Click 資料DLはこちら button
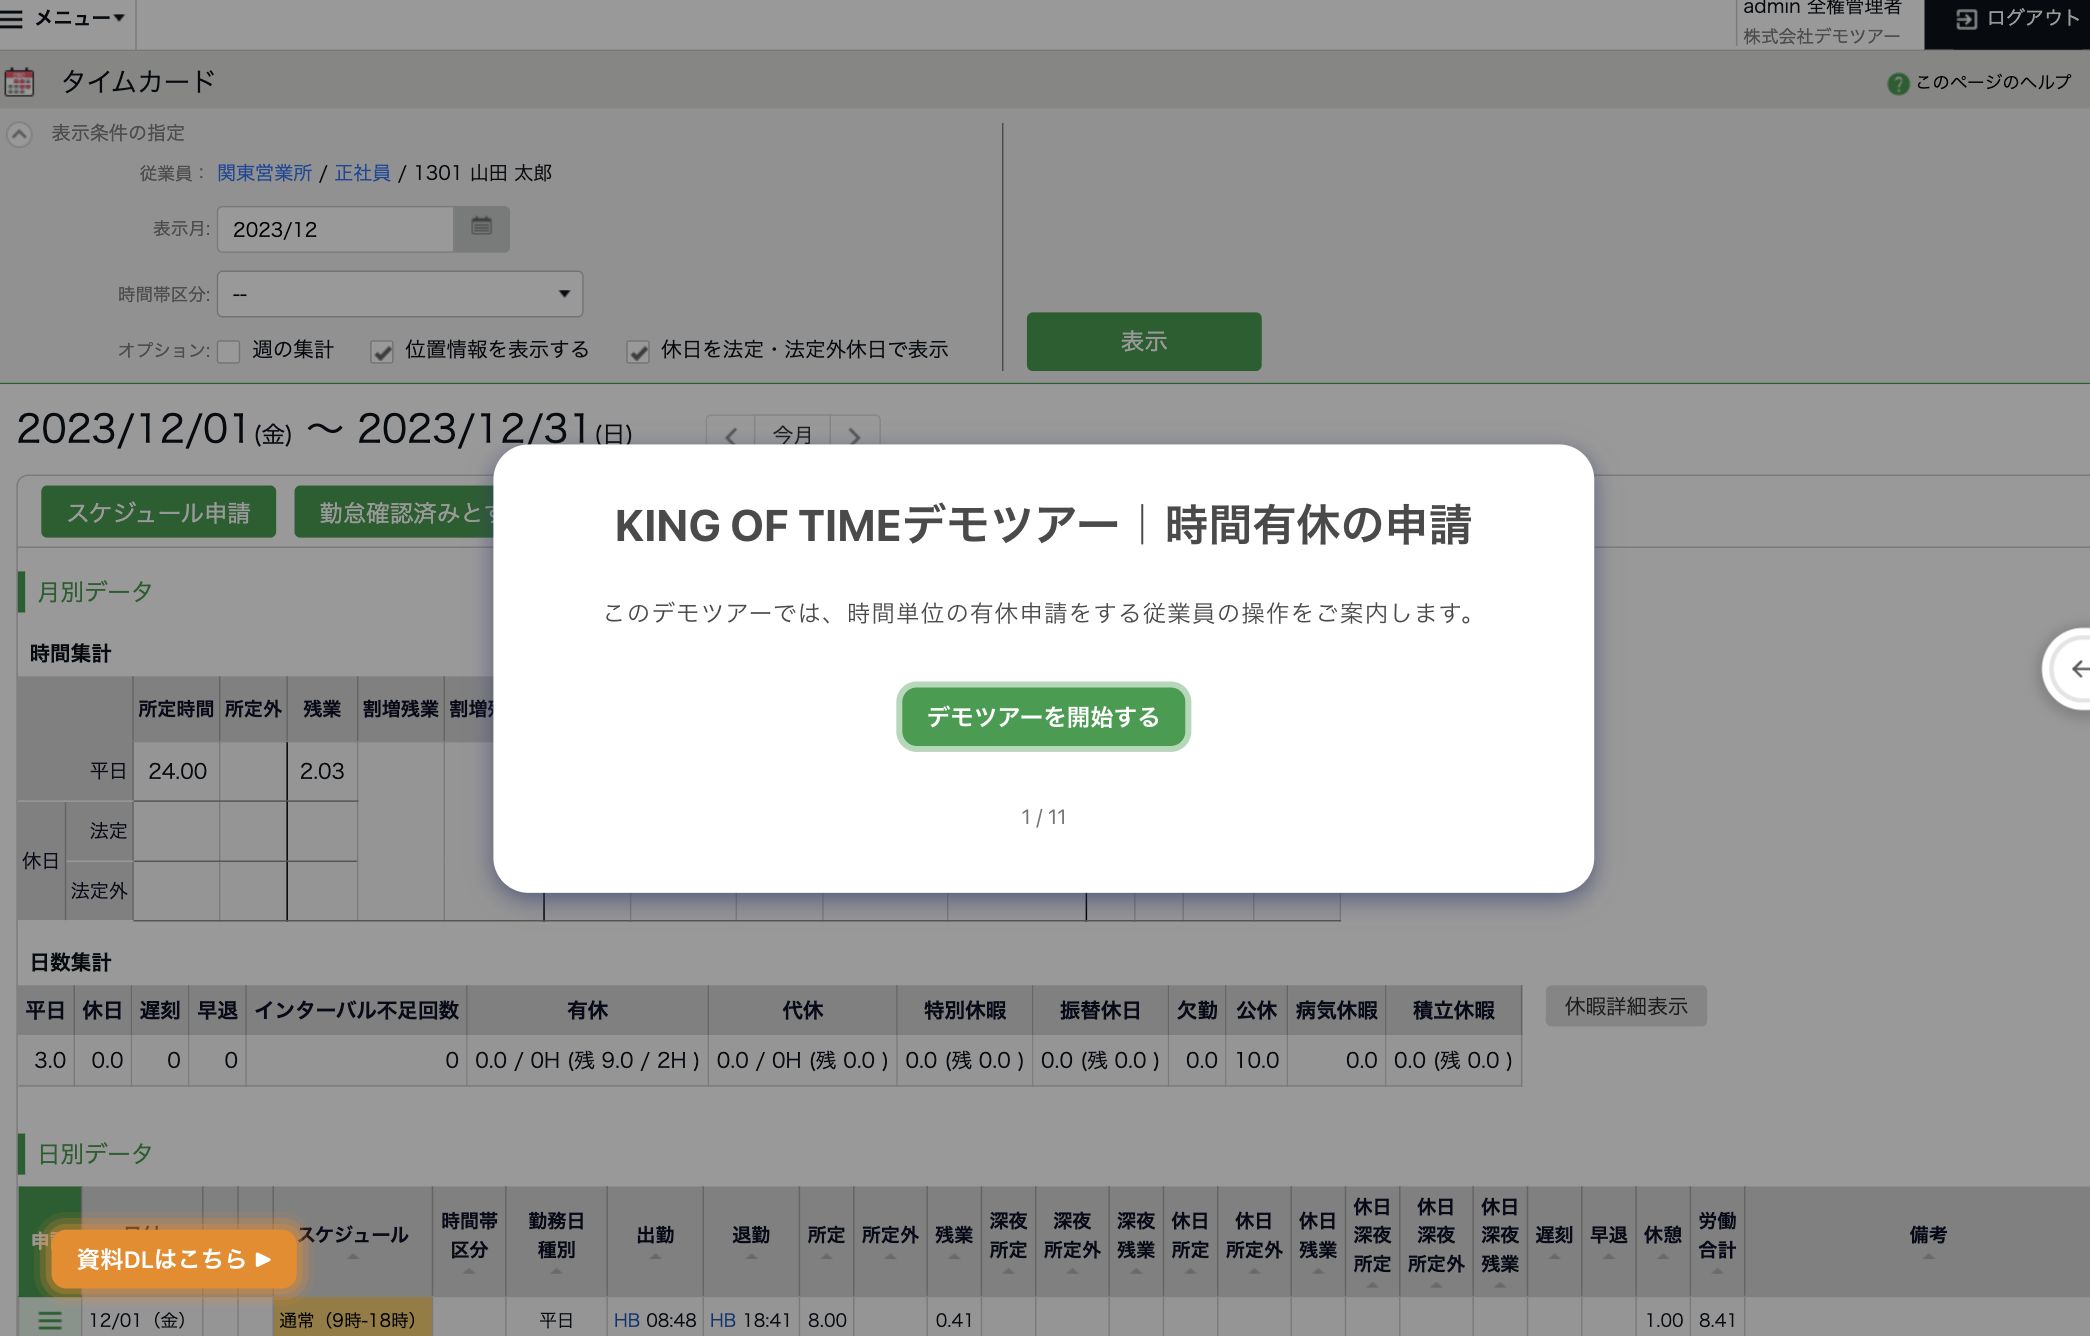This screenshot has width=2090, height=1336. (174, 1259)
